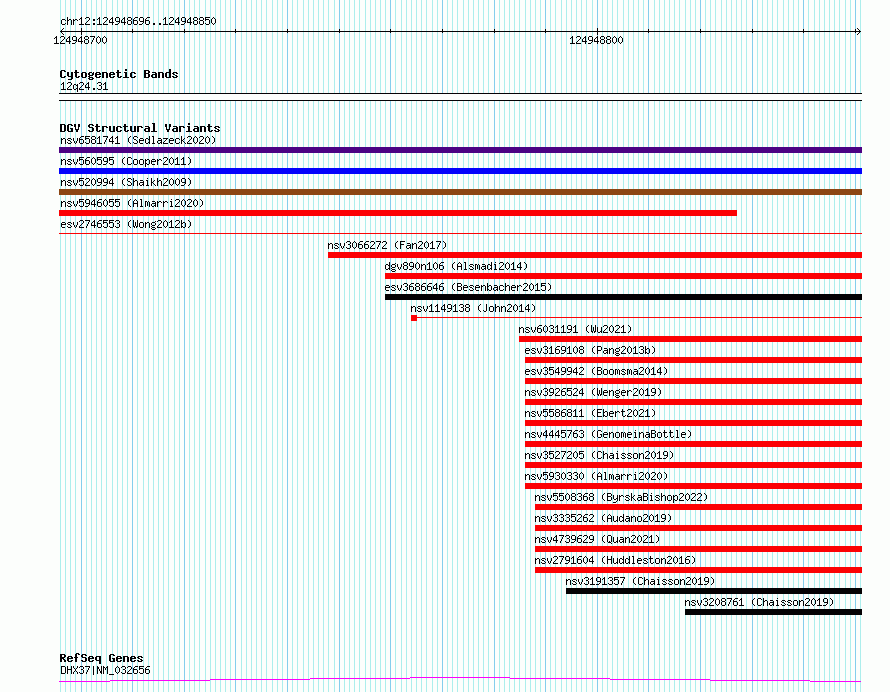This screenshot has width=890, height=692.
Task: Select the red nsv3066272 variant bar
Action: point(595,255)
